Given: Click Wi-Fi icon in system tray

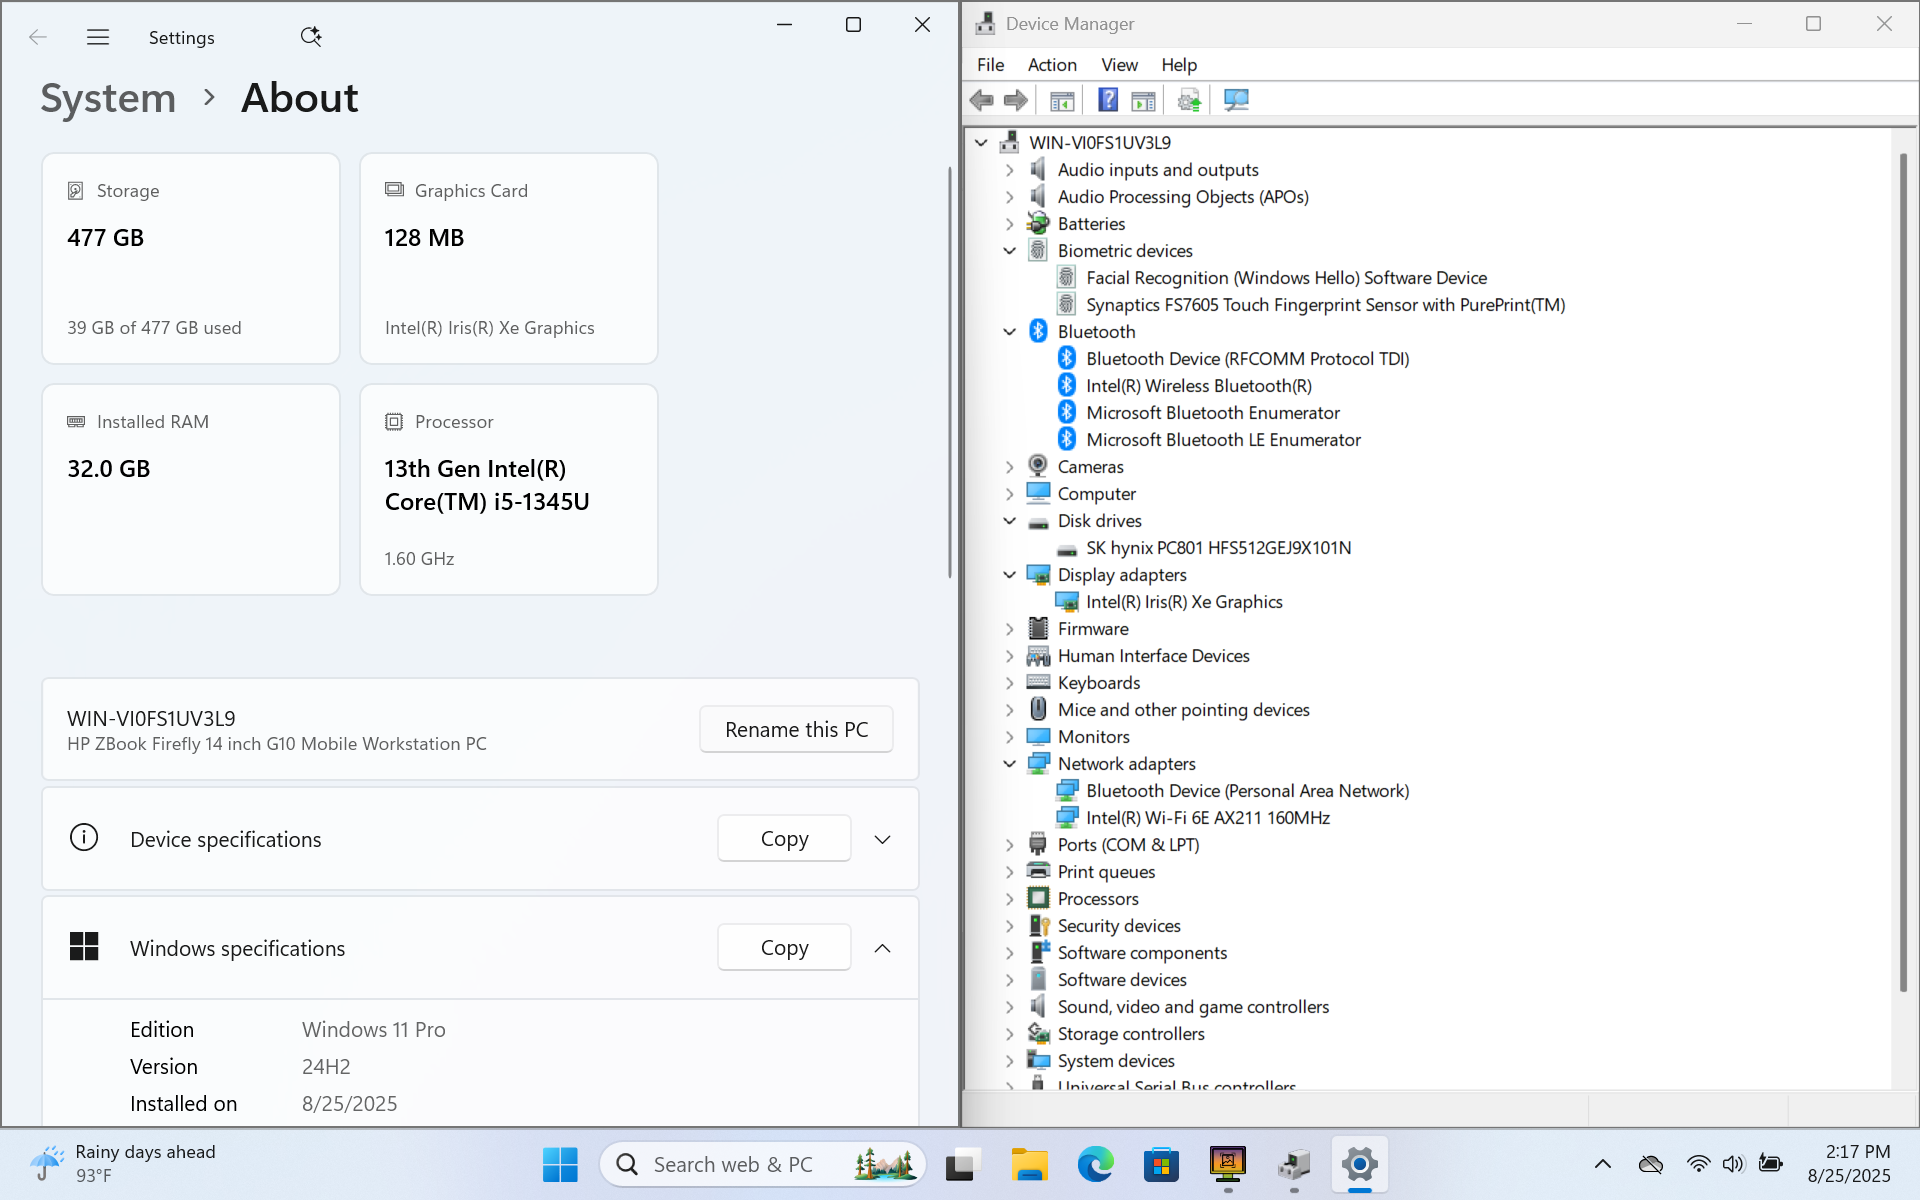Looking at the screenshot, I should click(1698, 1164).
